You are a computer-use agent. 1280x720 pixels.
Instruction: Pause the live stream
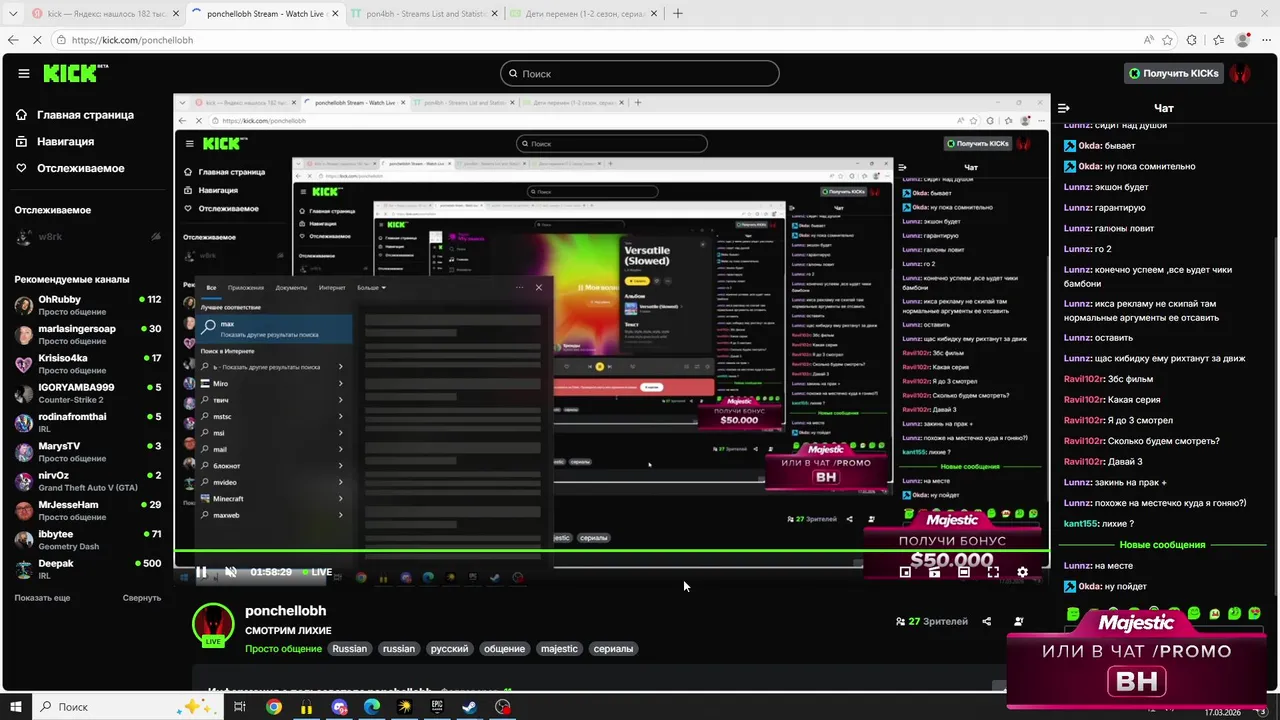point(201,572)
